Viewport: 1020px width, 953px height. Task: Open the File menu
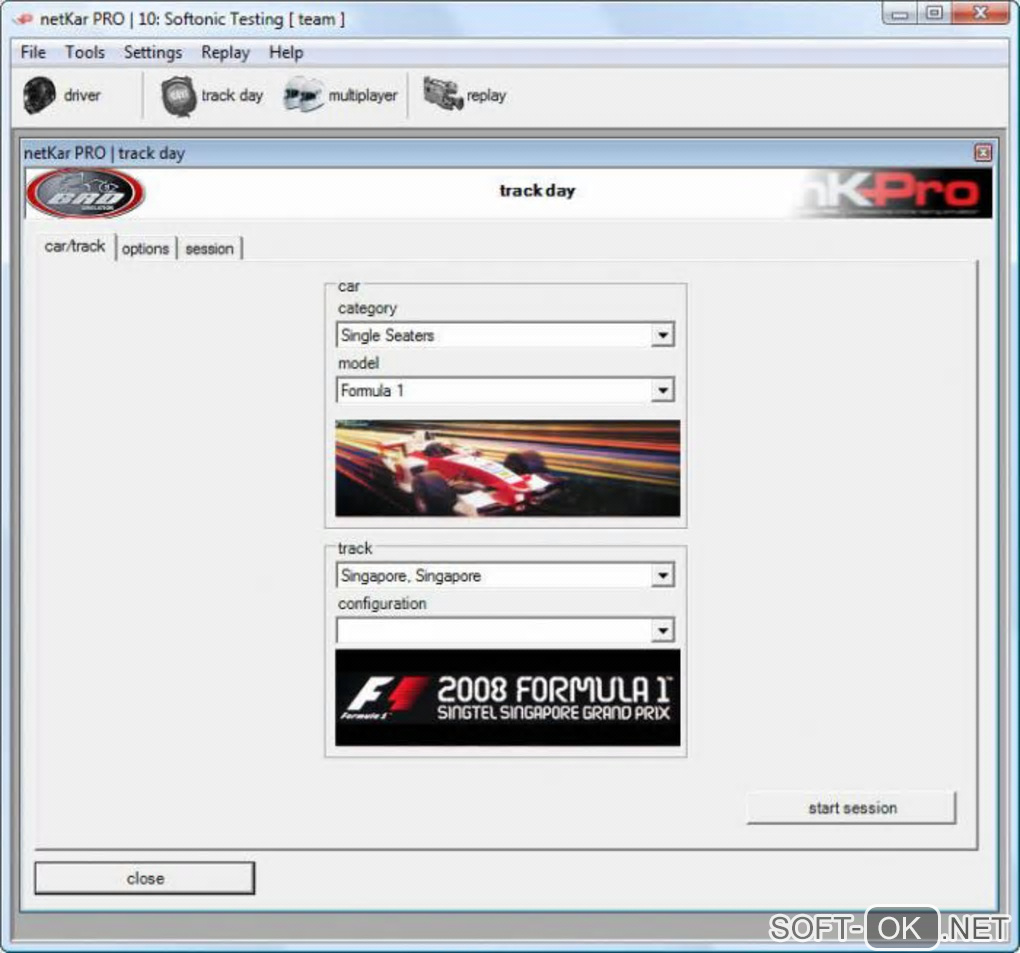[x=33, y=52]
